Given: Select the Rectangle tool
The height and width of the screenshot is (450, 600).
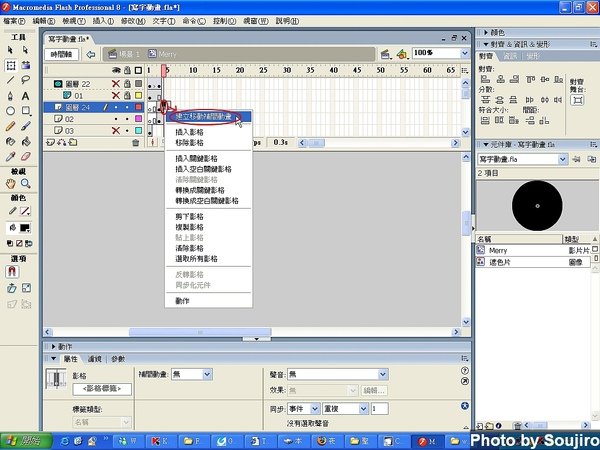Looking at the screenshot, I should 26,111.
